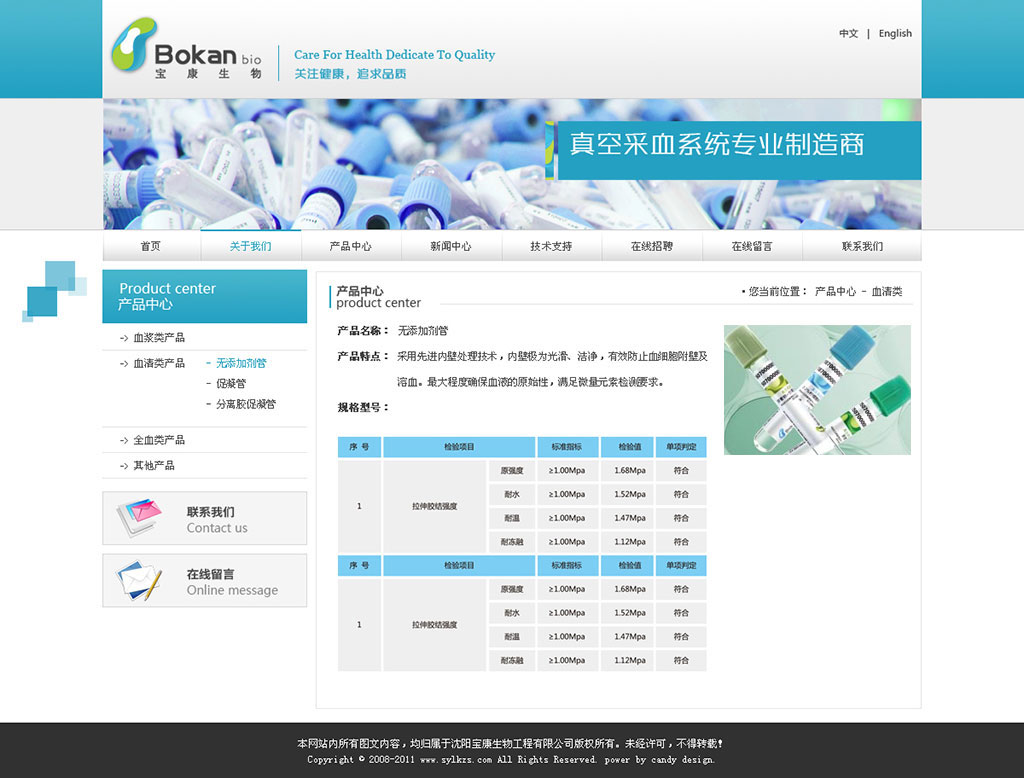Navigate to 联系我们 in menu bar

[862, 246]
